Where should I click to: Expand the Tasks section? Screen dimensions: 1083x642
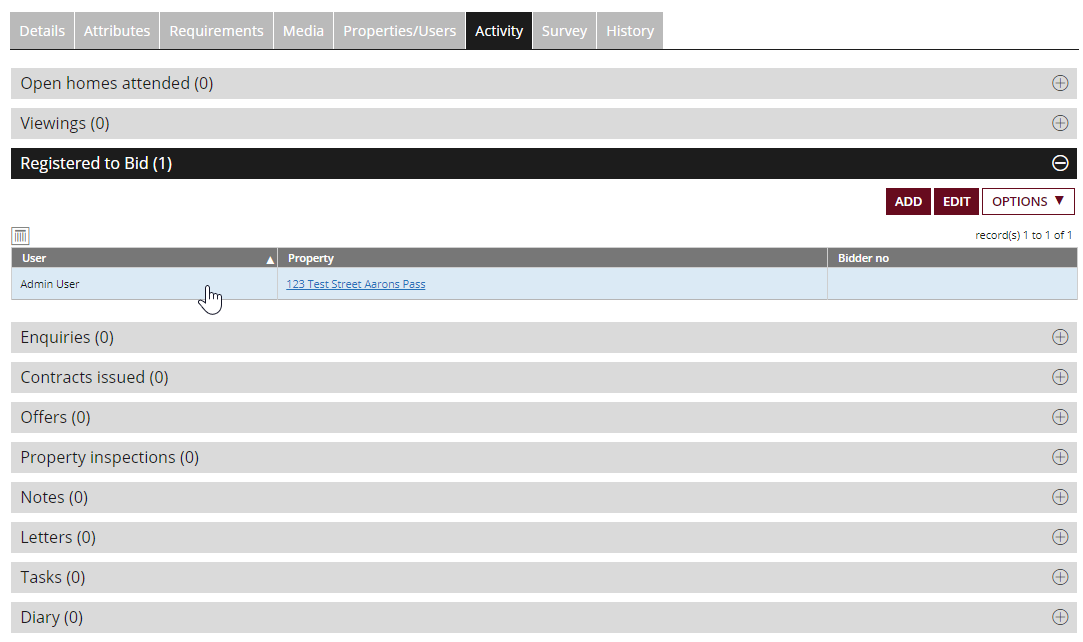(1060, 577)
